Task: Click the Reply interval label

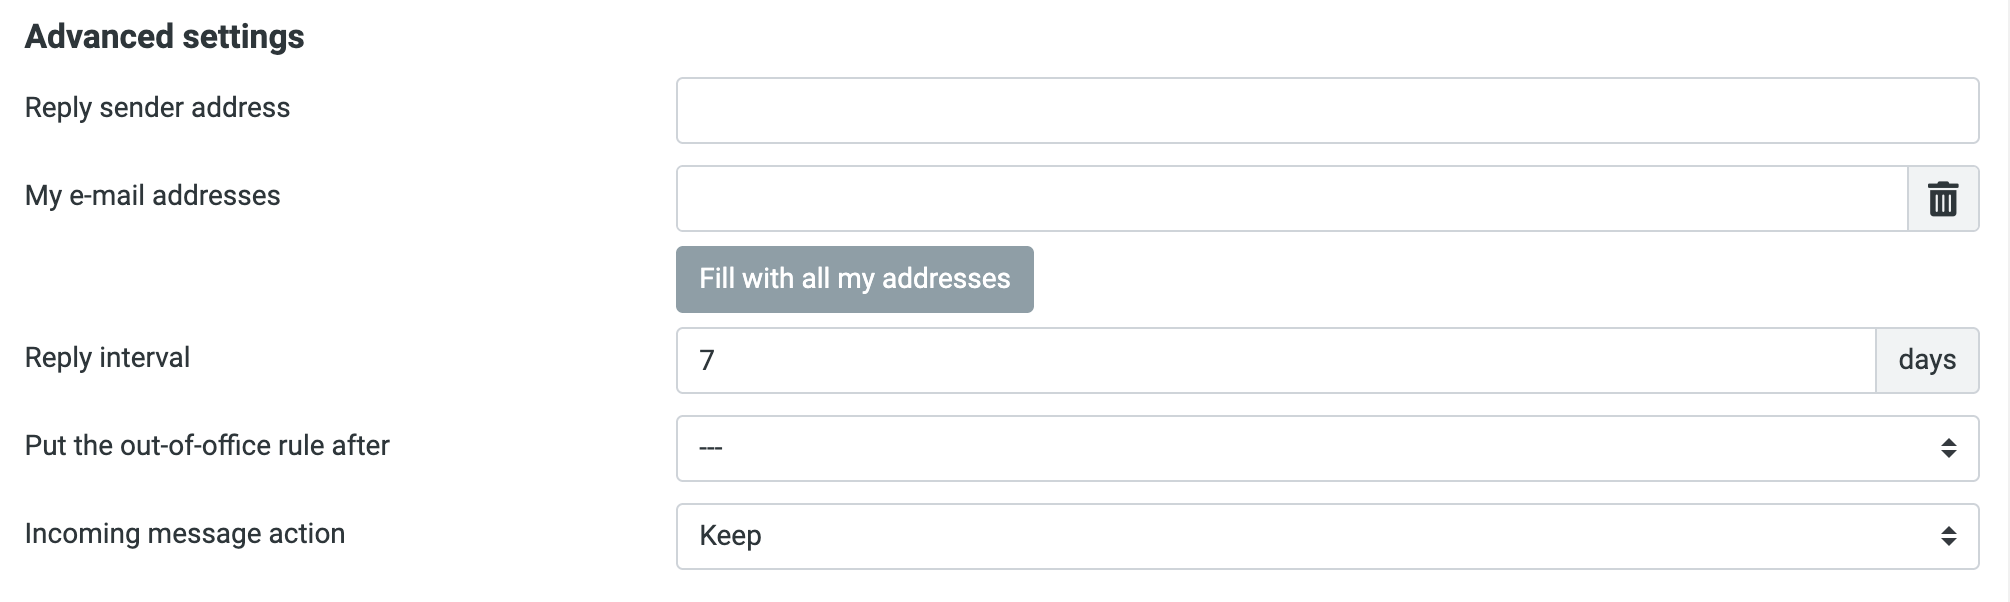Action: click(x=107, y=358)
